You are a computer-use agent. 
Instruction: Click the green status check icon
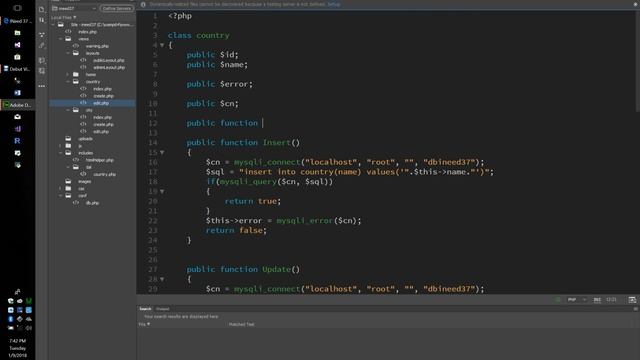tap(558, 300)
